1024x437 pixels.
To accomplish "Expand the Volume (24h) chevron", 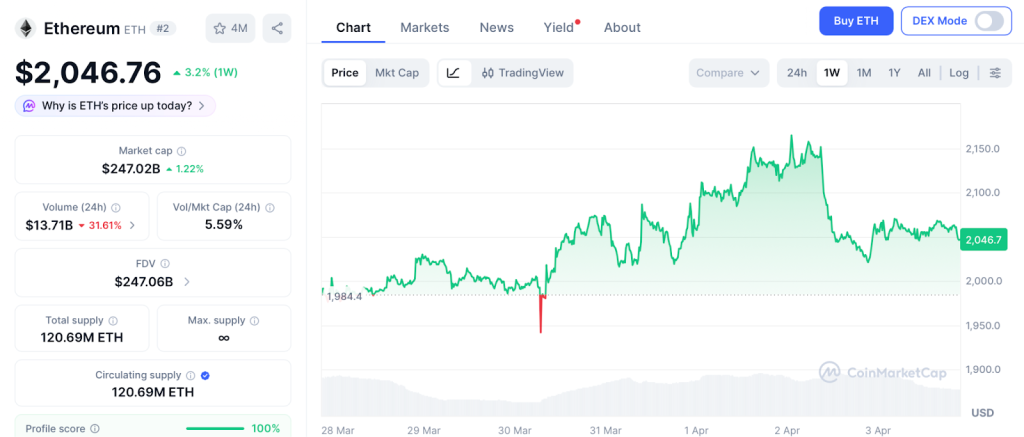I will 132,225.
